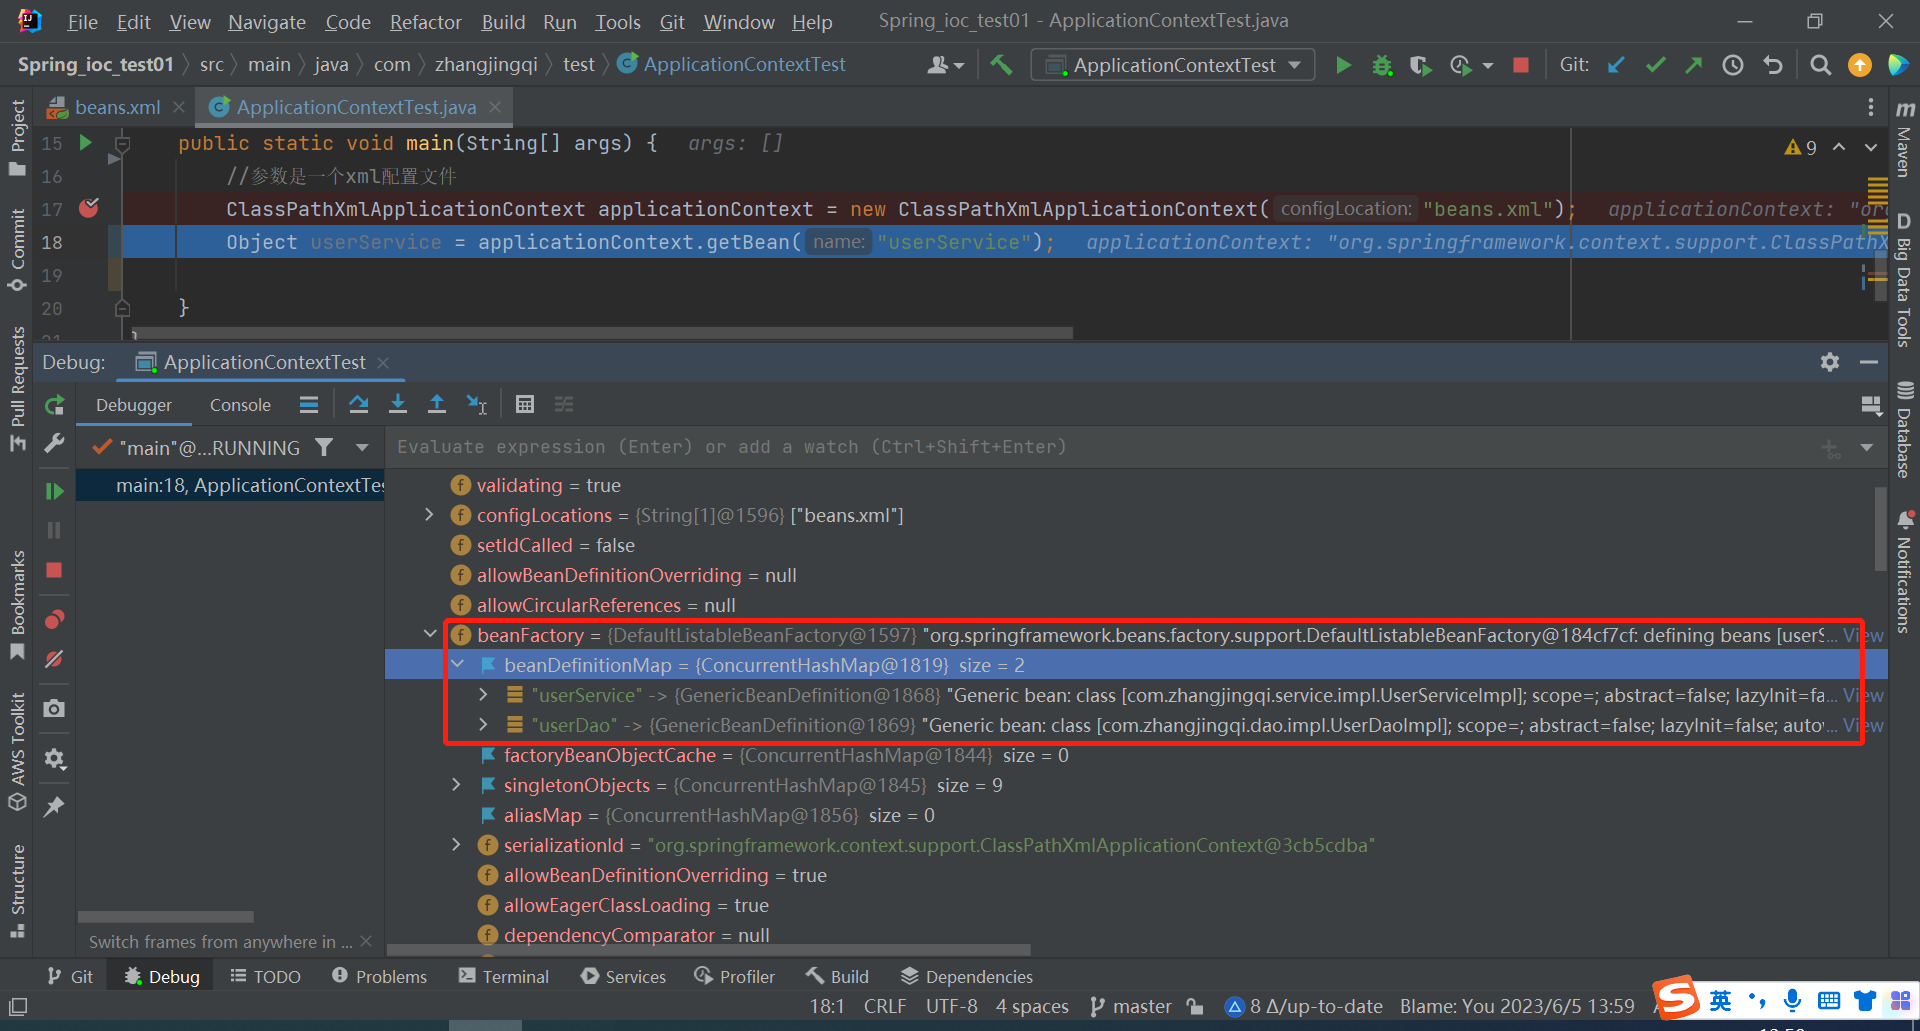The image size is (1920, 1031).
Task: Close the ApplicationContextTest debug tab
Action: click(x=383, y=363)
